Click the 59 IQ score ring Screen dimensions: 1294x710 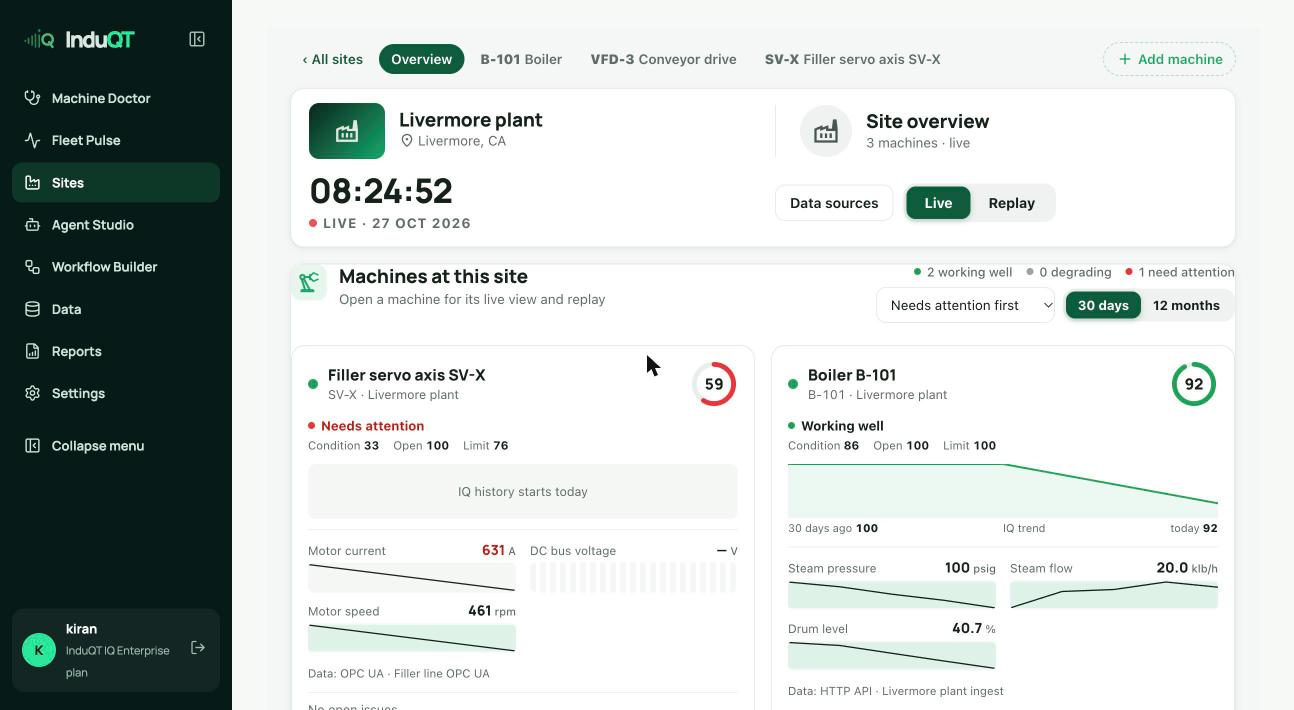point(714,384)
